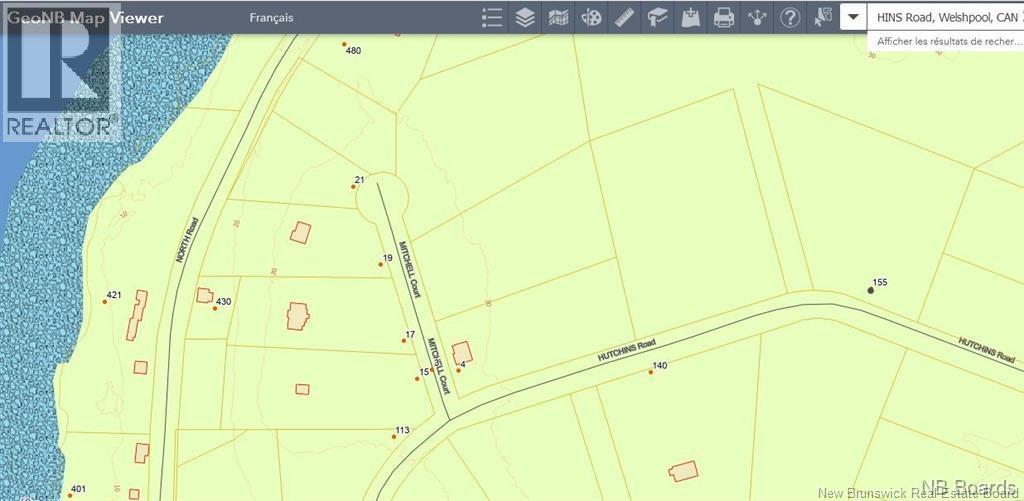1024x501 pixels.
Task: Click 'Afficher les résultats de recher...' suggestion
Action: click(x=945, y=42)
